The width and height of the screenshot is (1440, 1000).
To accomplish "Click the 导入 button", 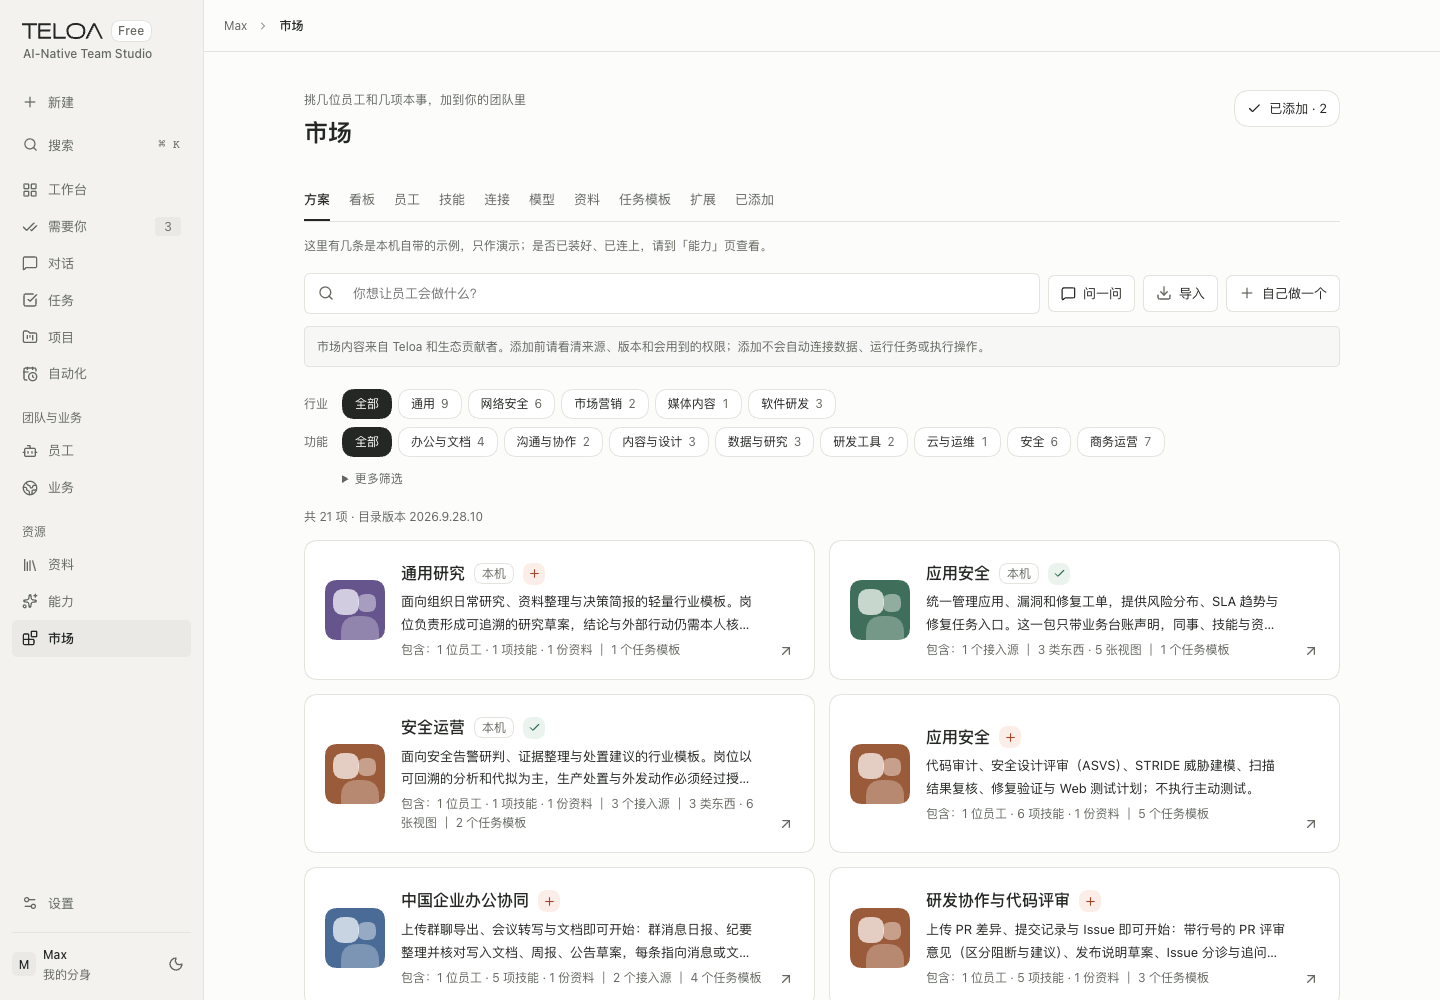I will pos(1180,294).
